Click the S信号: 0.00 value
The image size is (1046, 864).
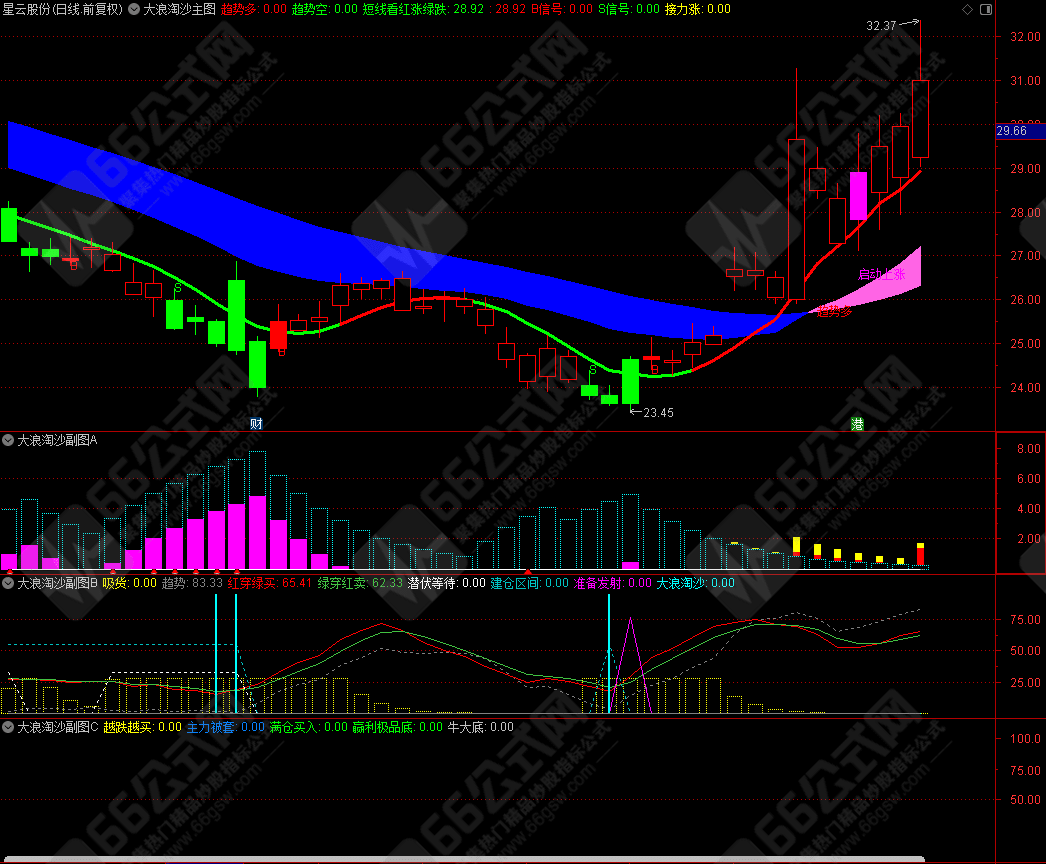tap(628, 9)
